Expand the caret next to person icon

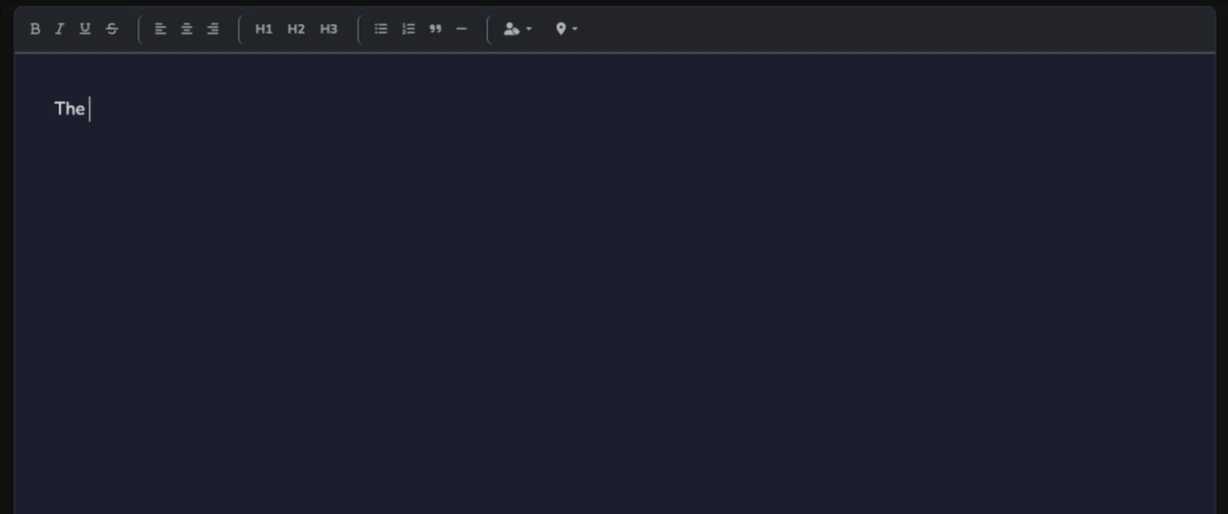529,30
